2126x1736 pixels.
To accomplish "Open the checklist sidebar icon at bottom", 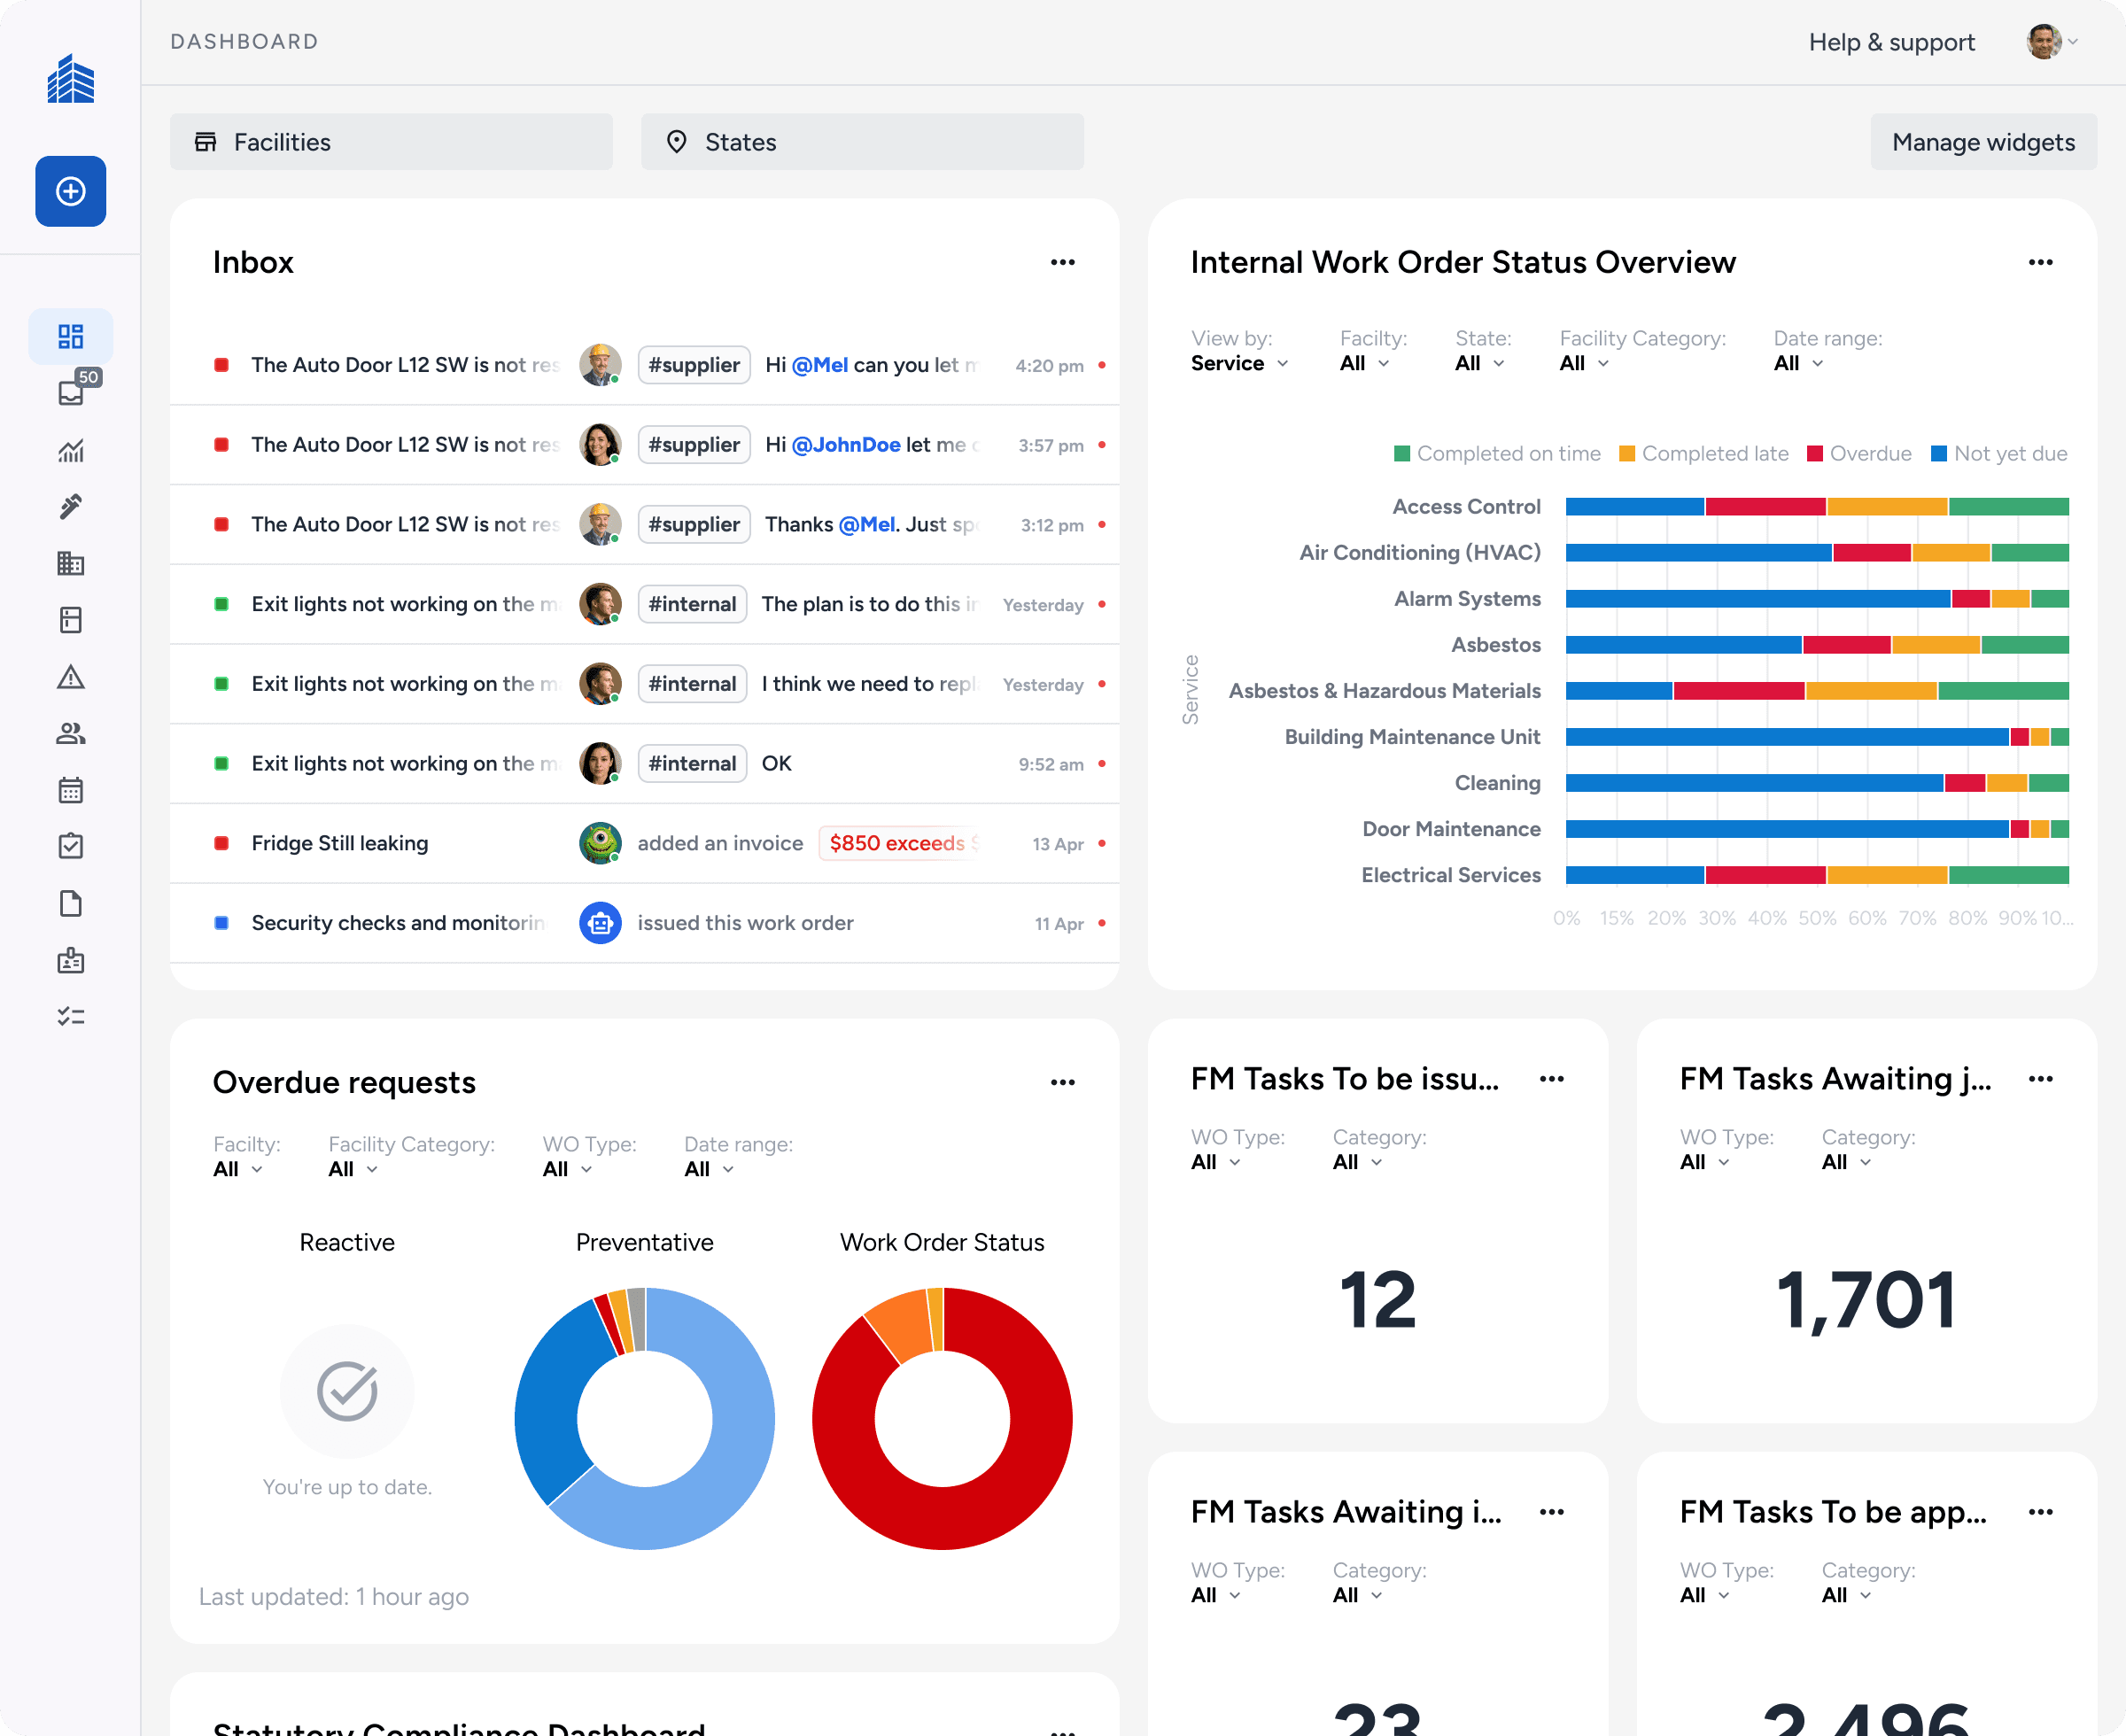I will pyautogui.click(x=70, y=1017).
